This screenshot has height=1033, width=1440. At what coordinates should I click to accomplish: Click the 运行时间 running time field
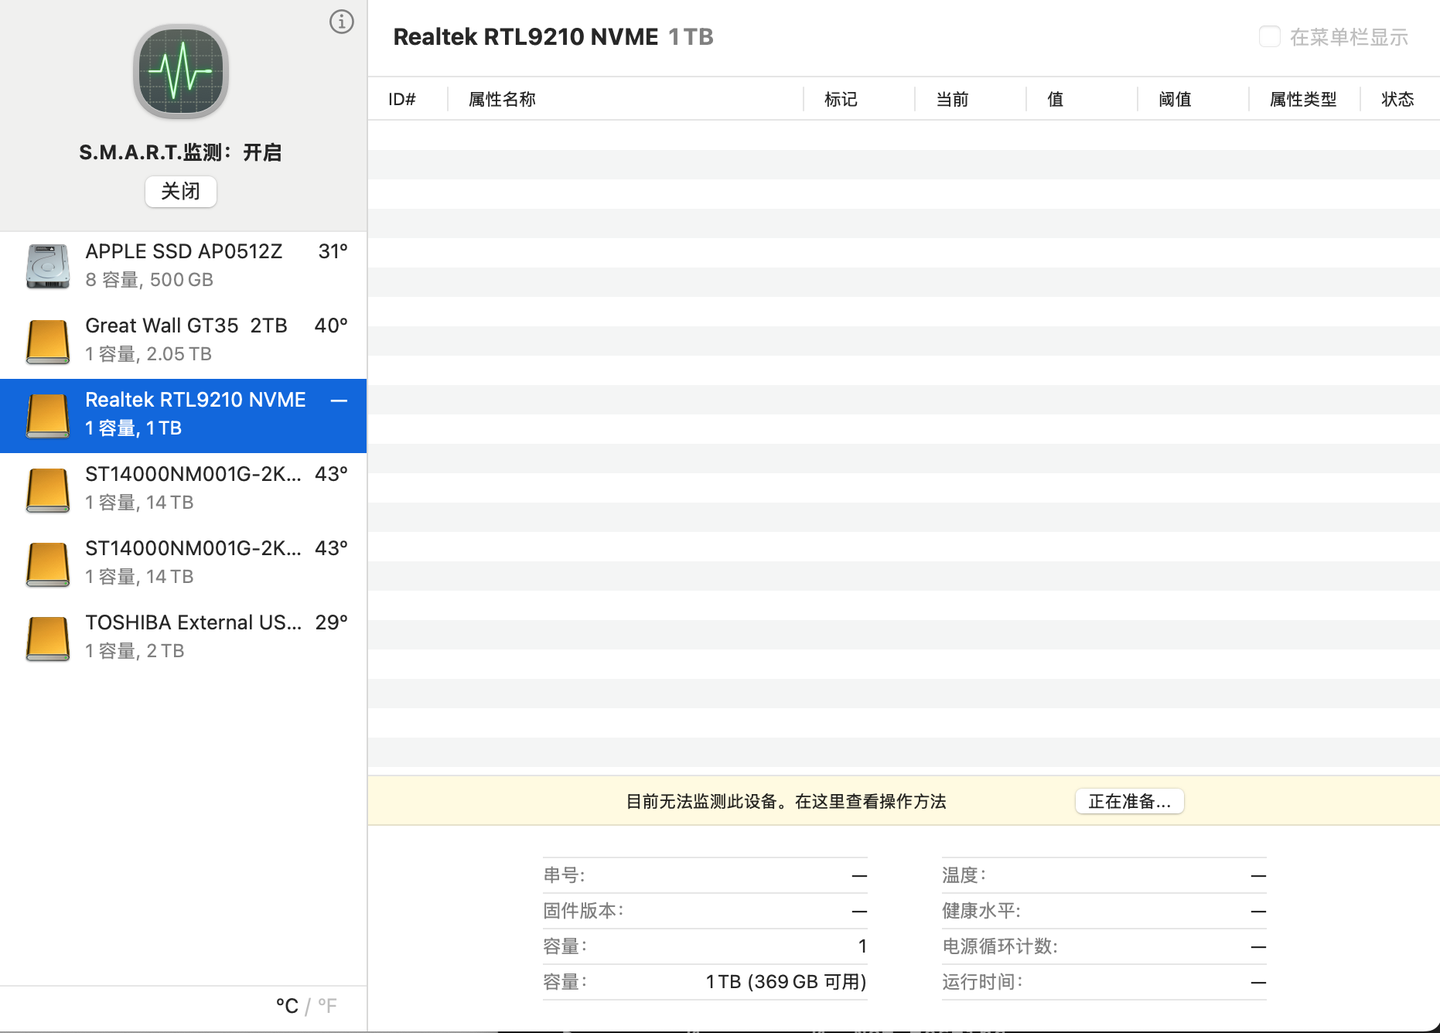[1104, 982]
